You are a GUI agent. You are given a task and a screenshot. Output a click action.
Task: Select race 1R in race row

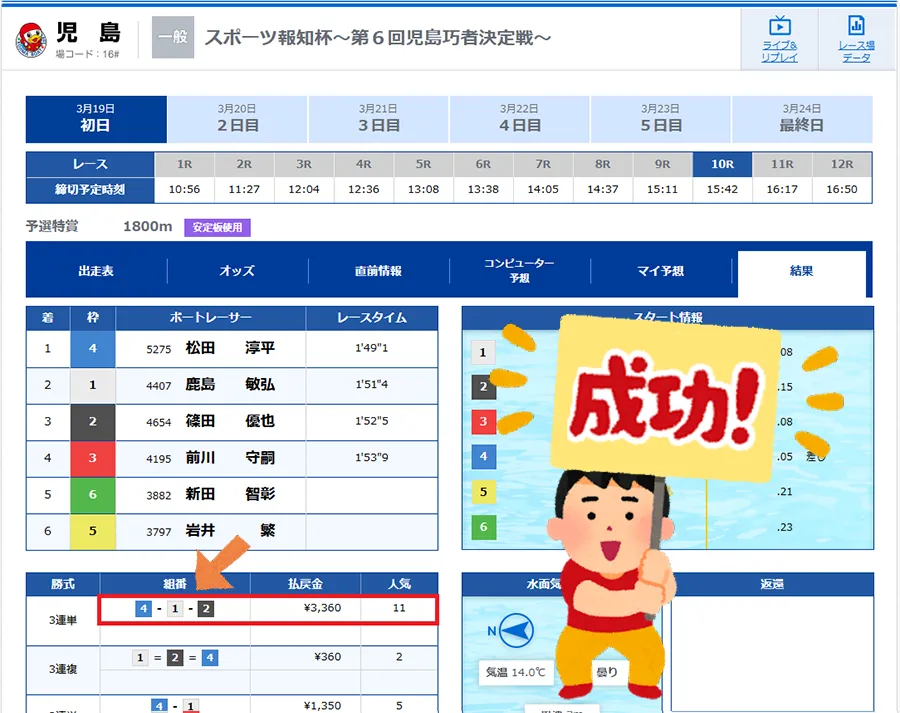click(x=184, y=164)
